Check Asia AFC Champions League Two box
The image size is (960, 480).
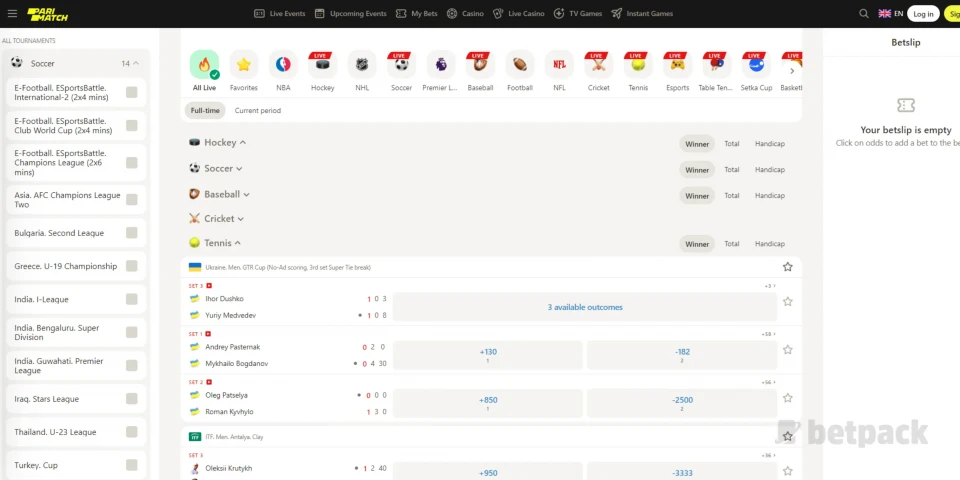coord(132,200)
